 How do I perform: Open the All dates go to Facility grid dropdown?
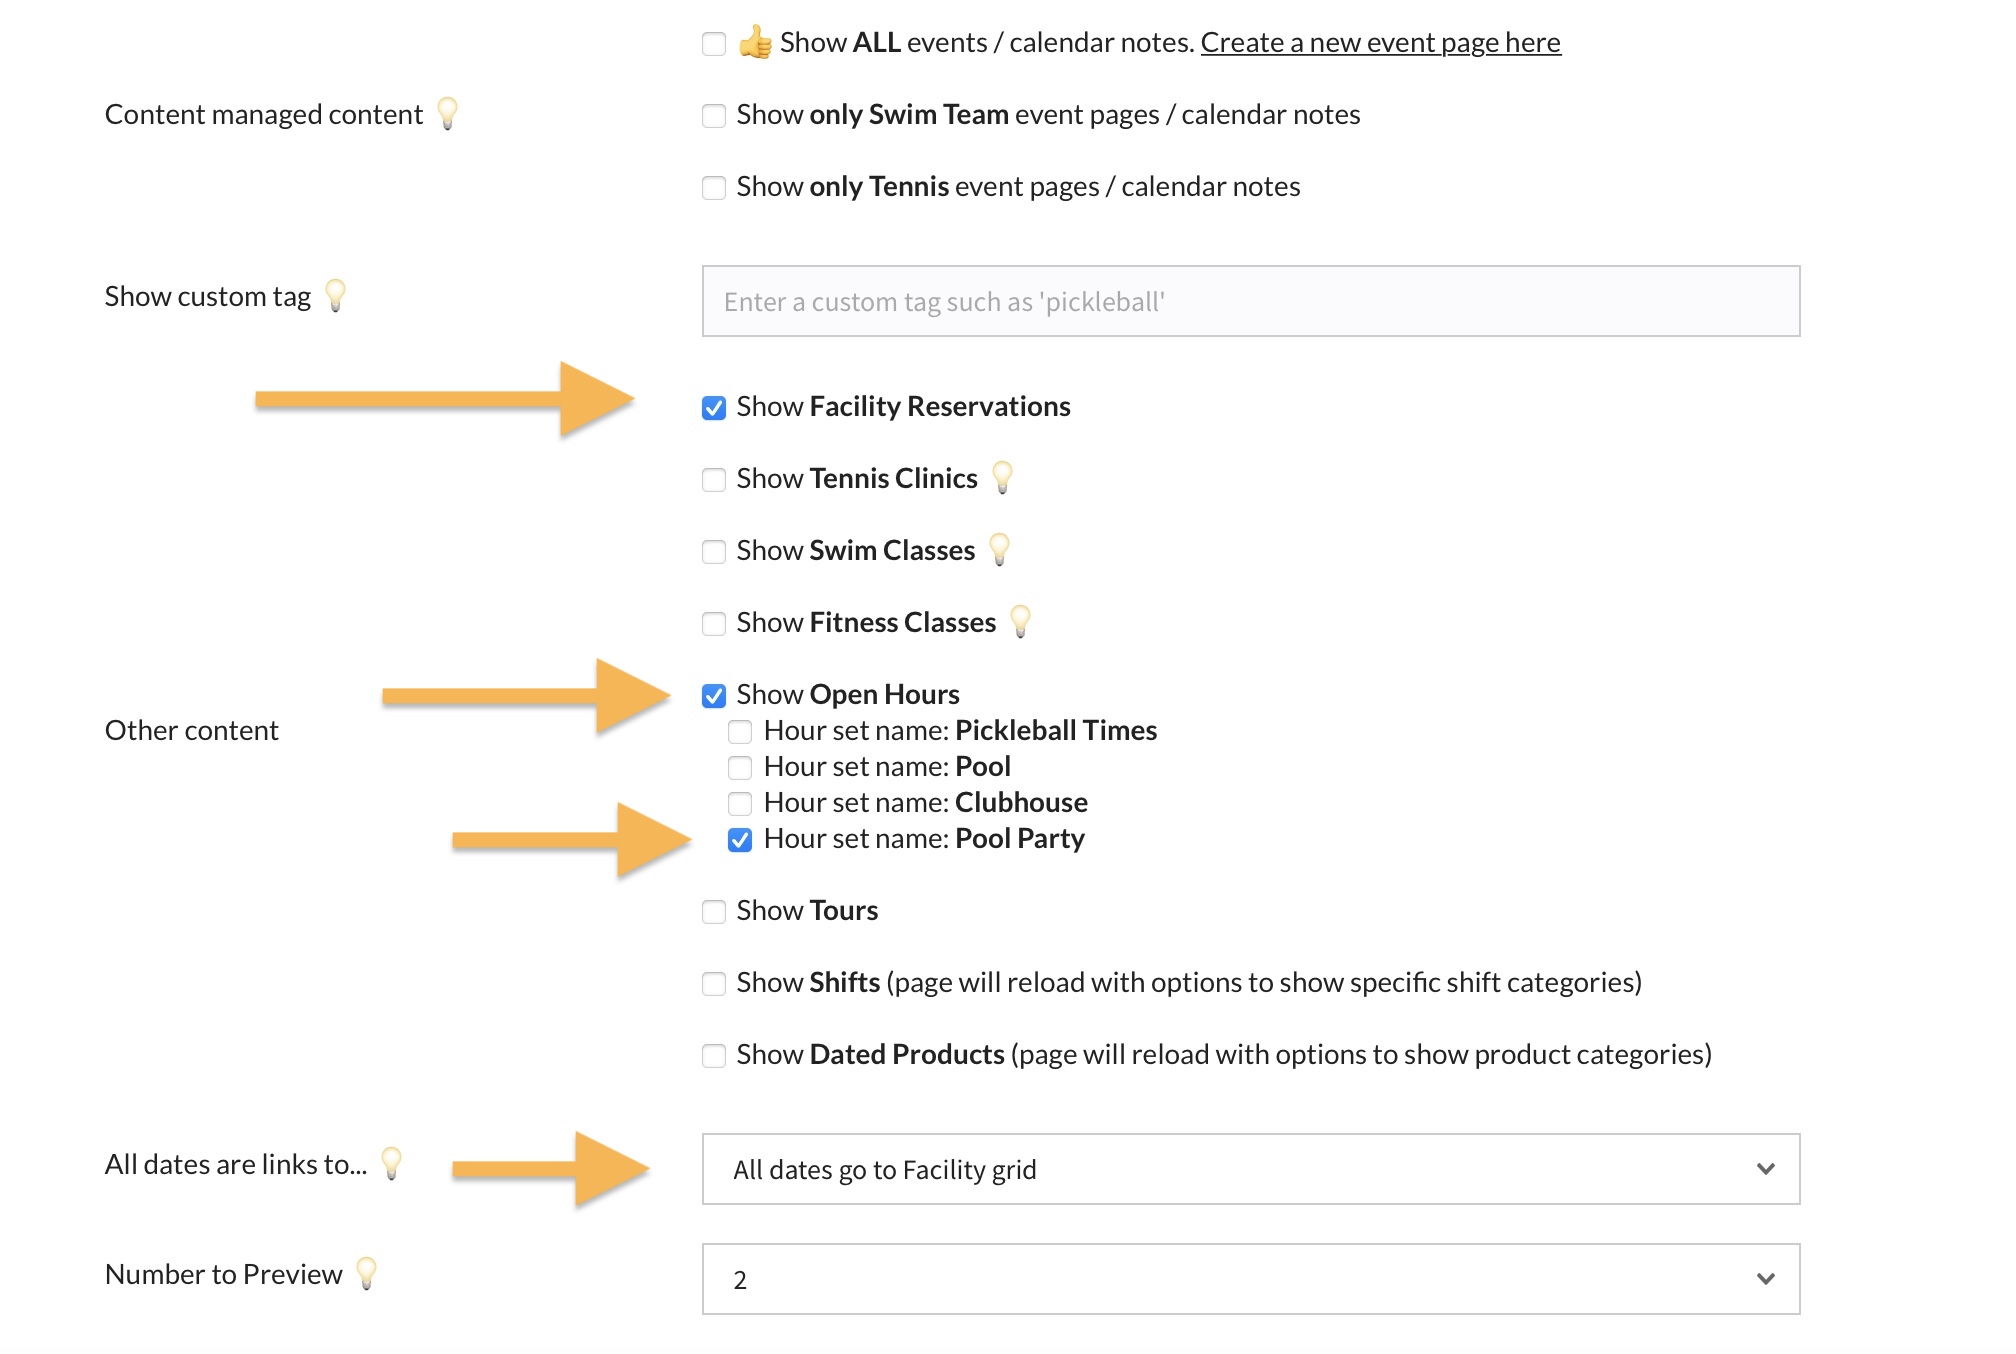coord(1250,1169)
